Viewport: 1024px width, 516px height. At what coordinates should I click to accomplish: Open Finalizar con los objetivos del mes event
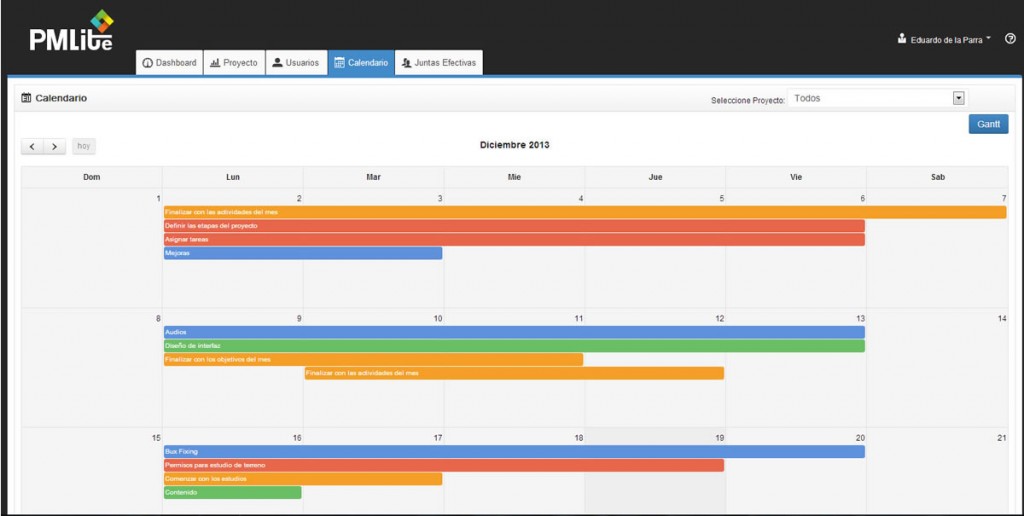[373, 360]
